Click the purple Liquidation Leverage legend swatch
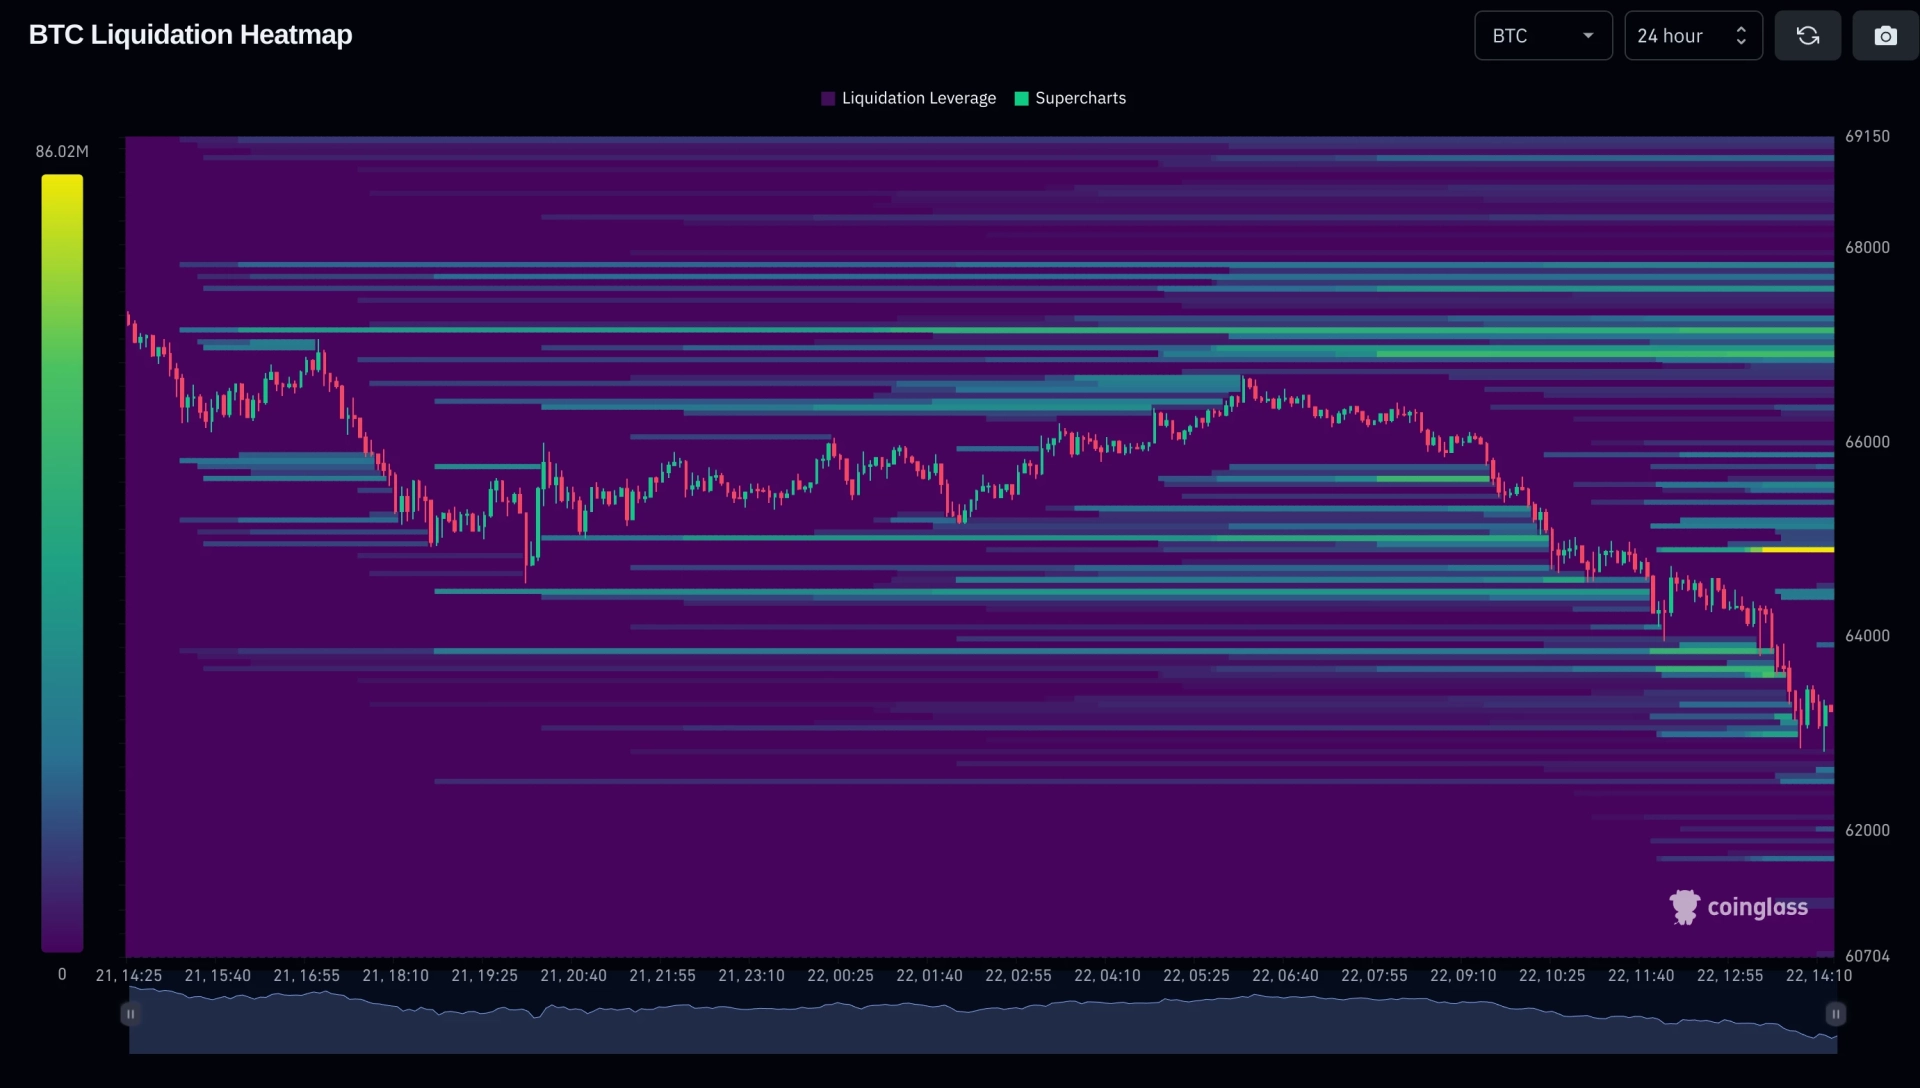1920x1088 pixels. click(828, 98)
